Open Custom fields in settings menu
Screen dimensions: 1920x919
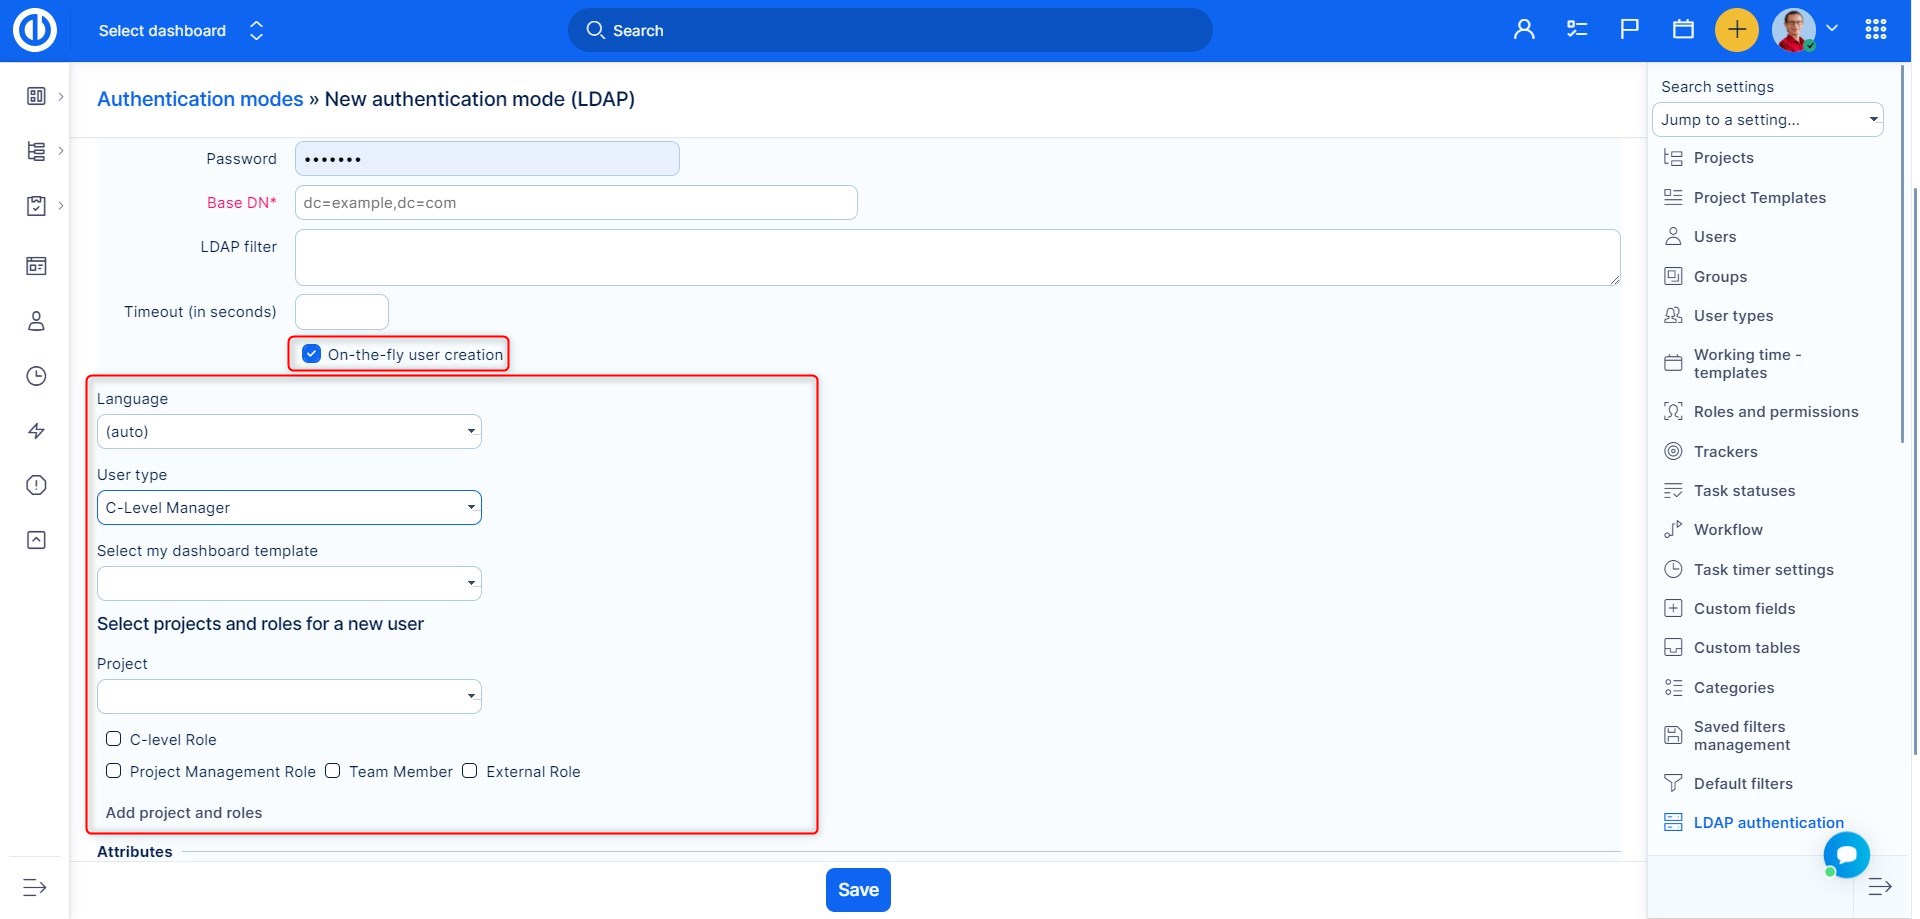pyautogui.click(x=1744, y=609)
